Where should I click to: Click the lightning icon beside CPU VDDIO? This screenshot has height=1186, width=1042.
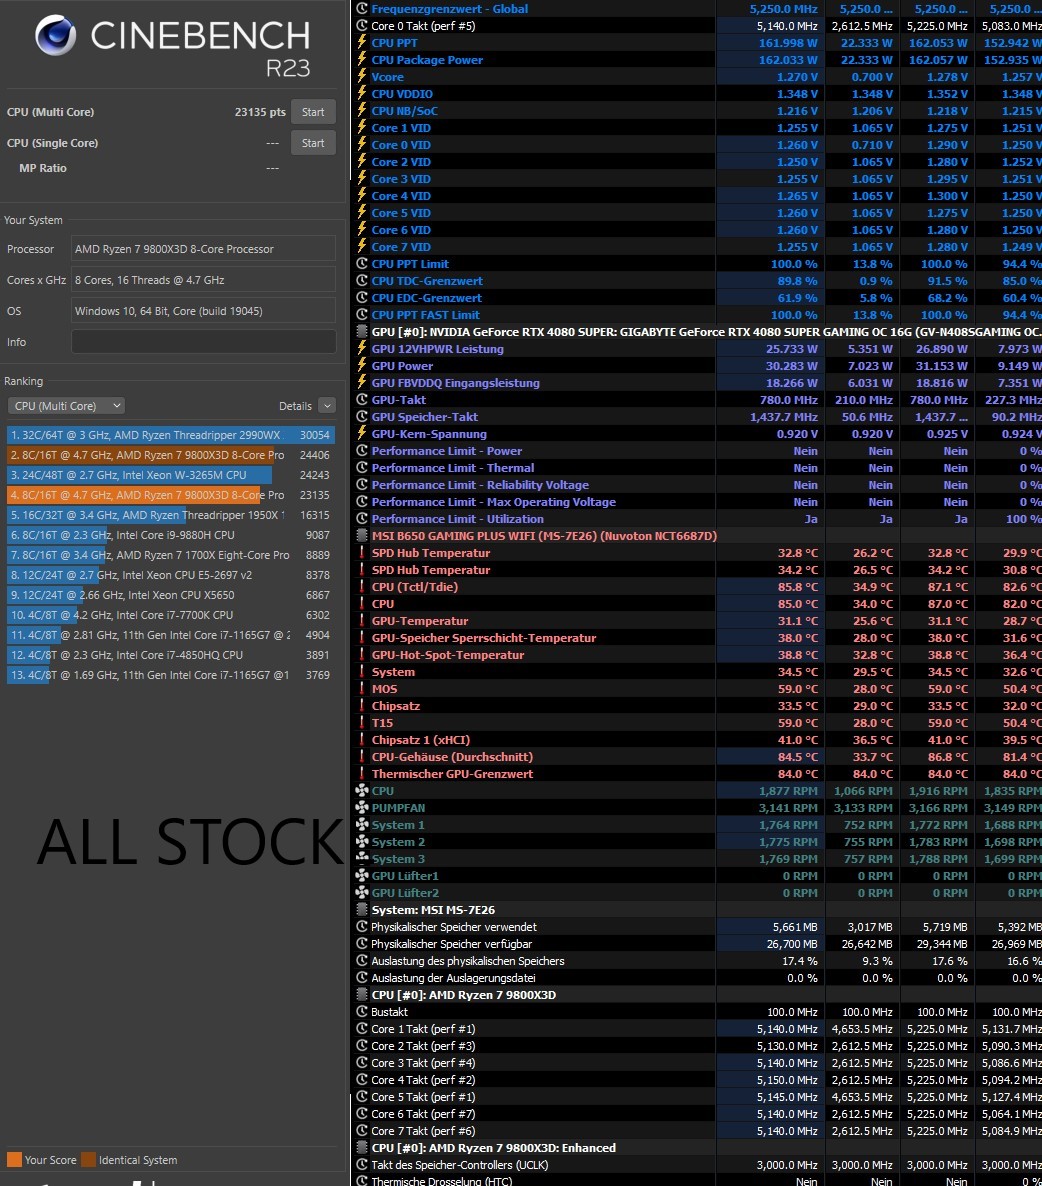(x=362, y=94)
